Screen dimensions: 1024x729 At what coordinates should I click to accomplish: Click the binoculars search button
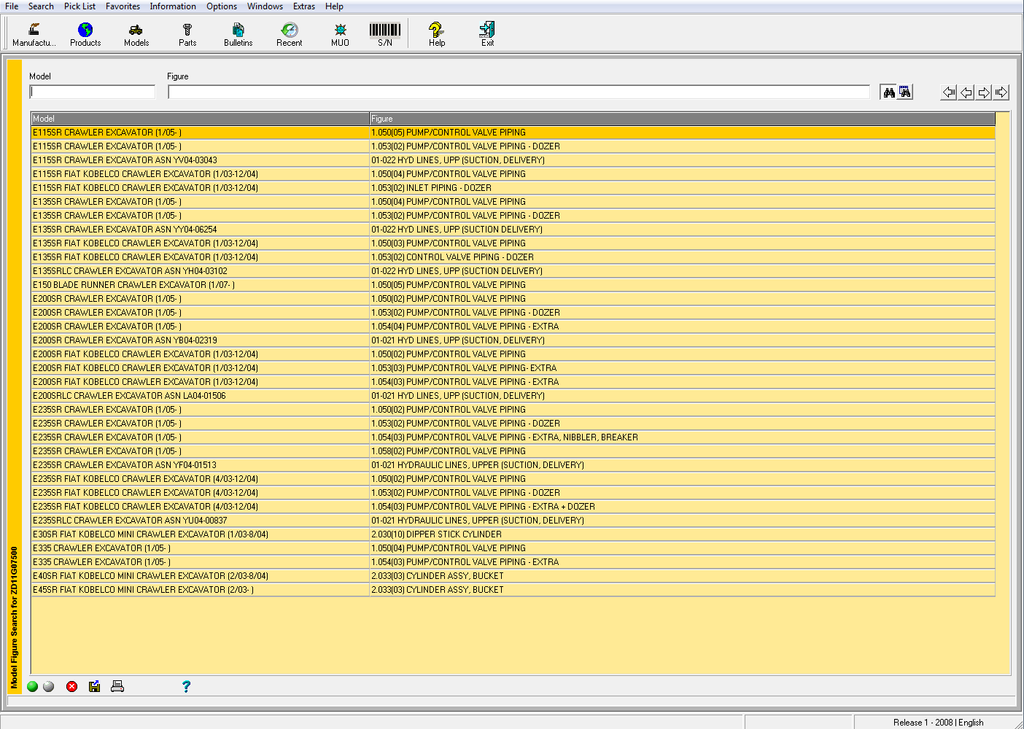887,92
